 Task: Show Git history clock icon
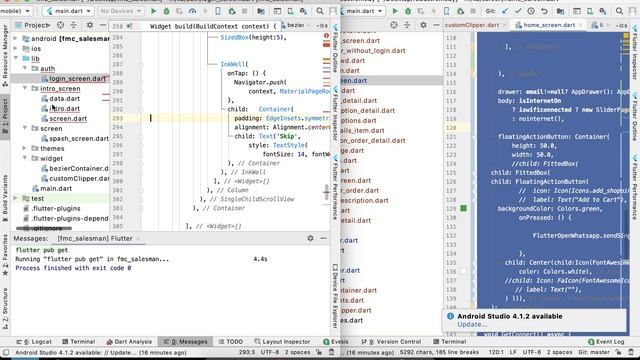point(531,11)
